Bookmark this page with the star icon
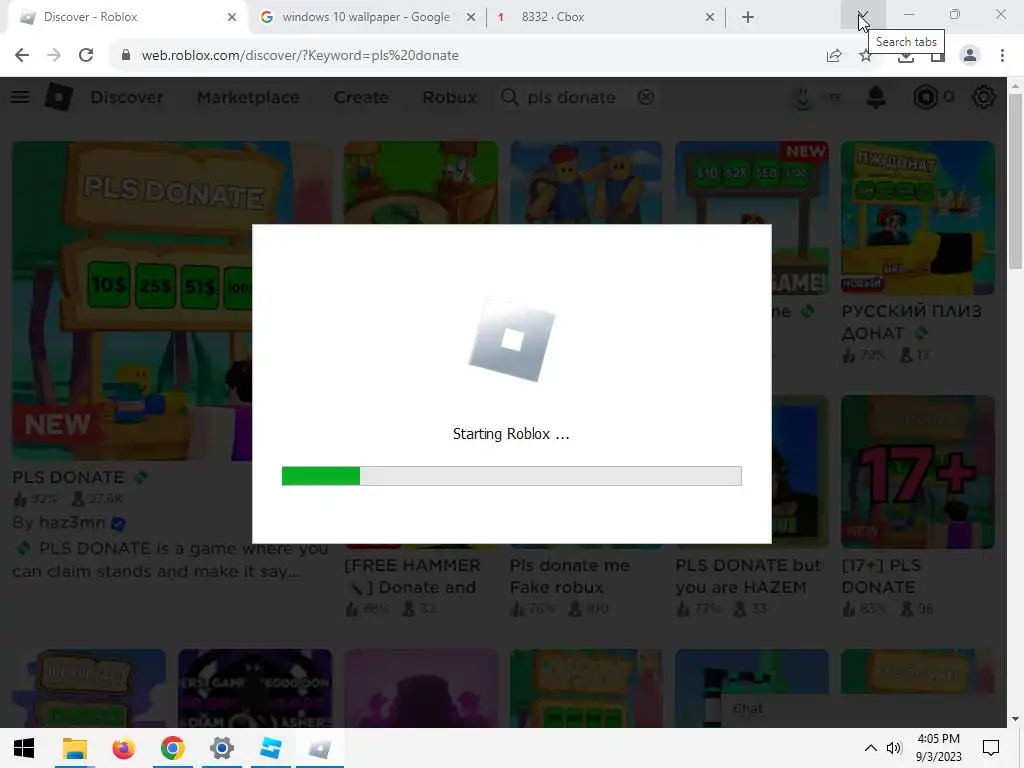This screenshot has height=768, width=1024. pyautogui.click(x=865, y=56)
